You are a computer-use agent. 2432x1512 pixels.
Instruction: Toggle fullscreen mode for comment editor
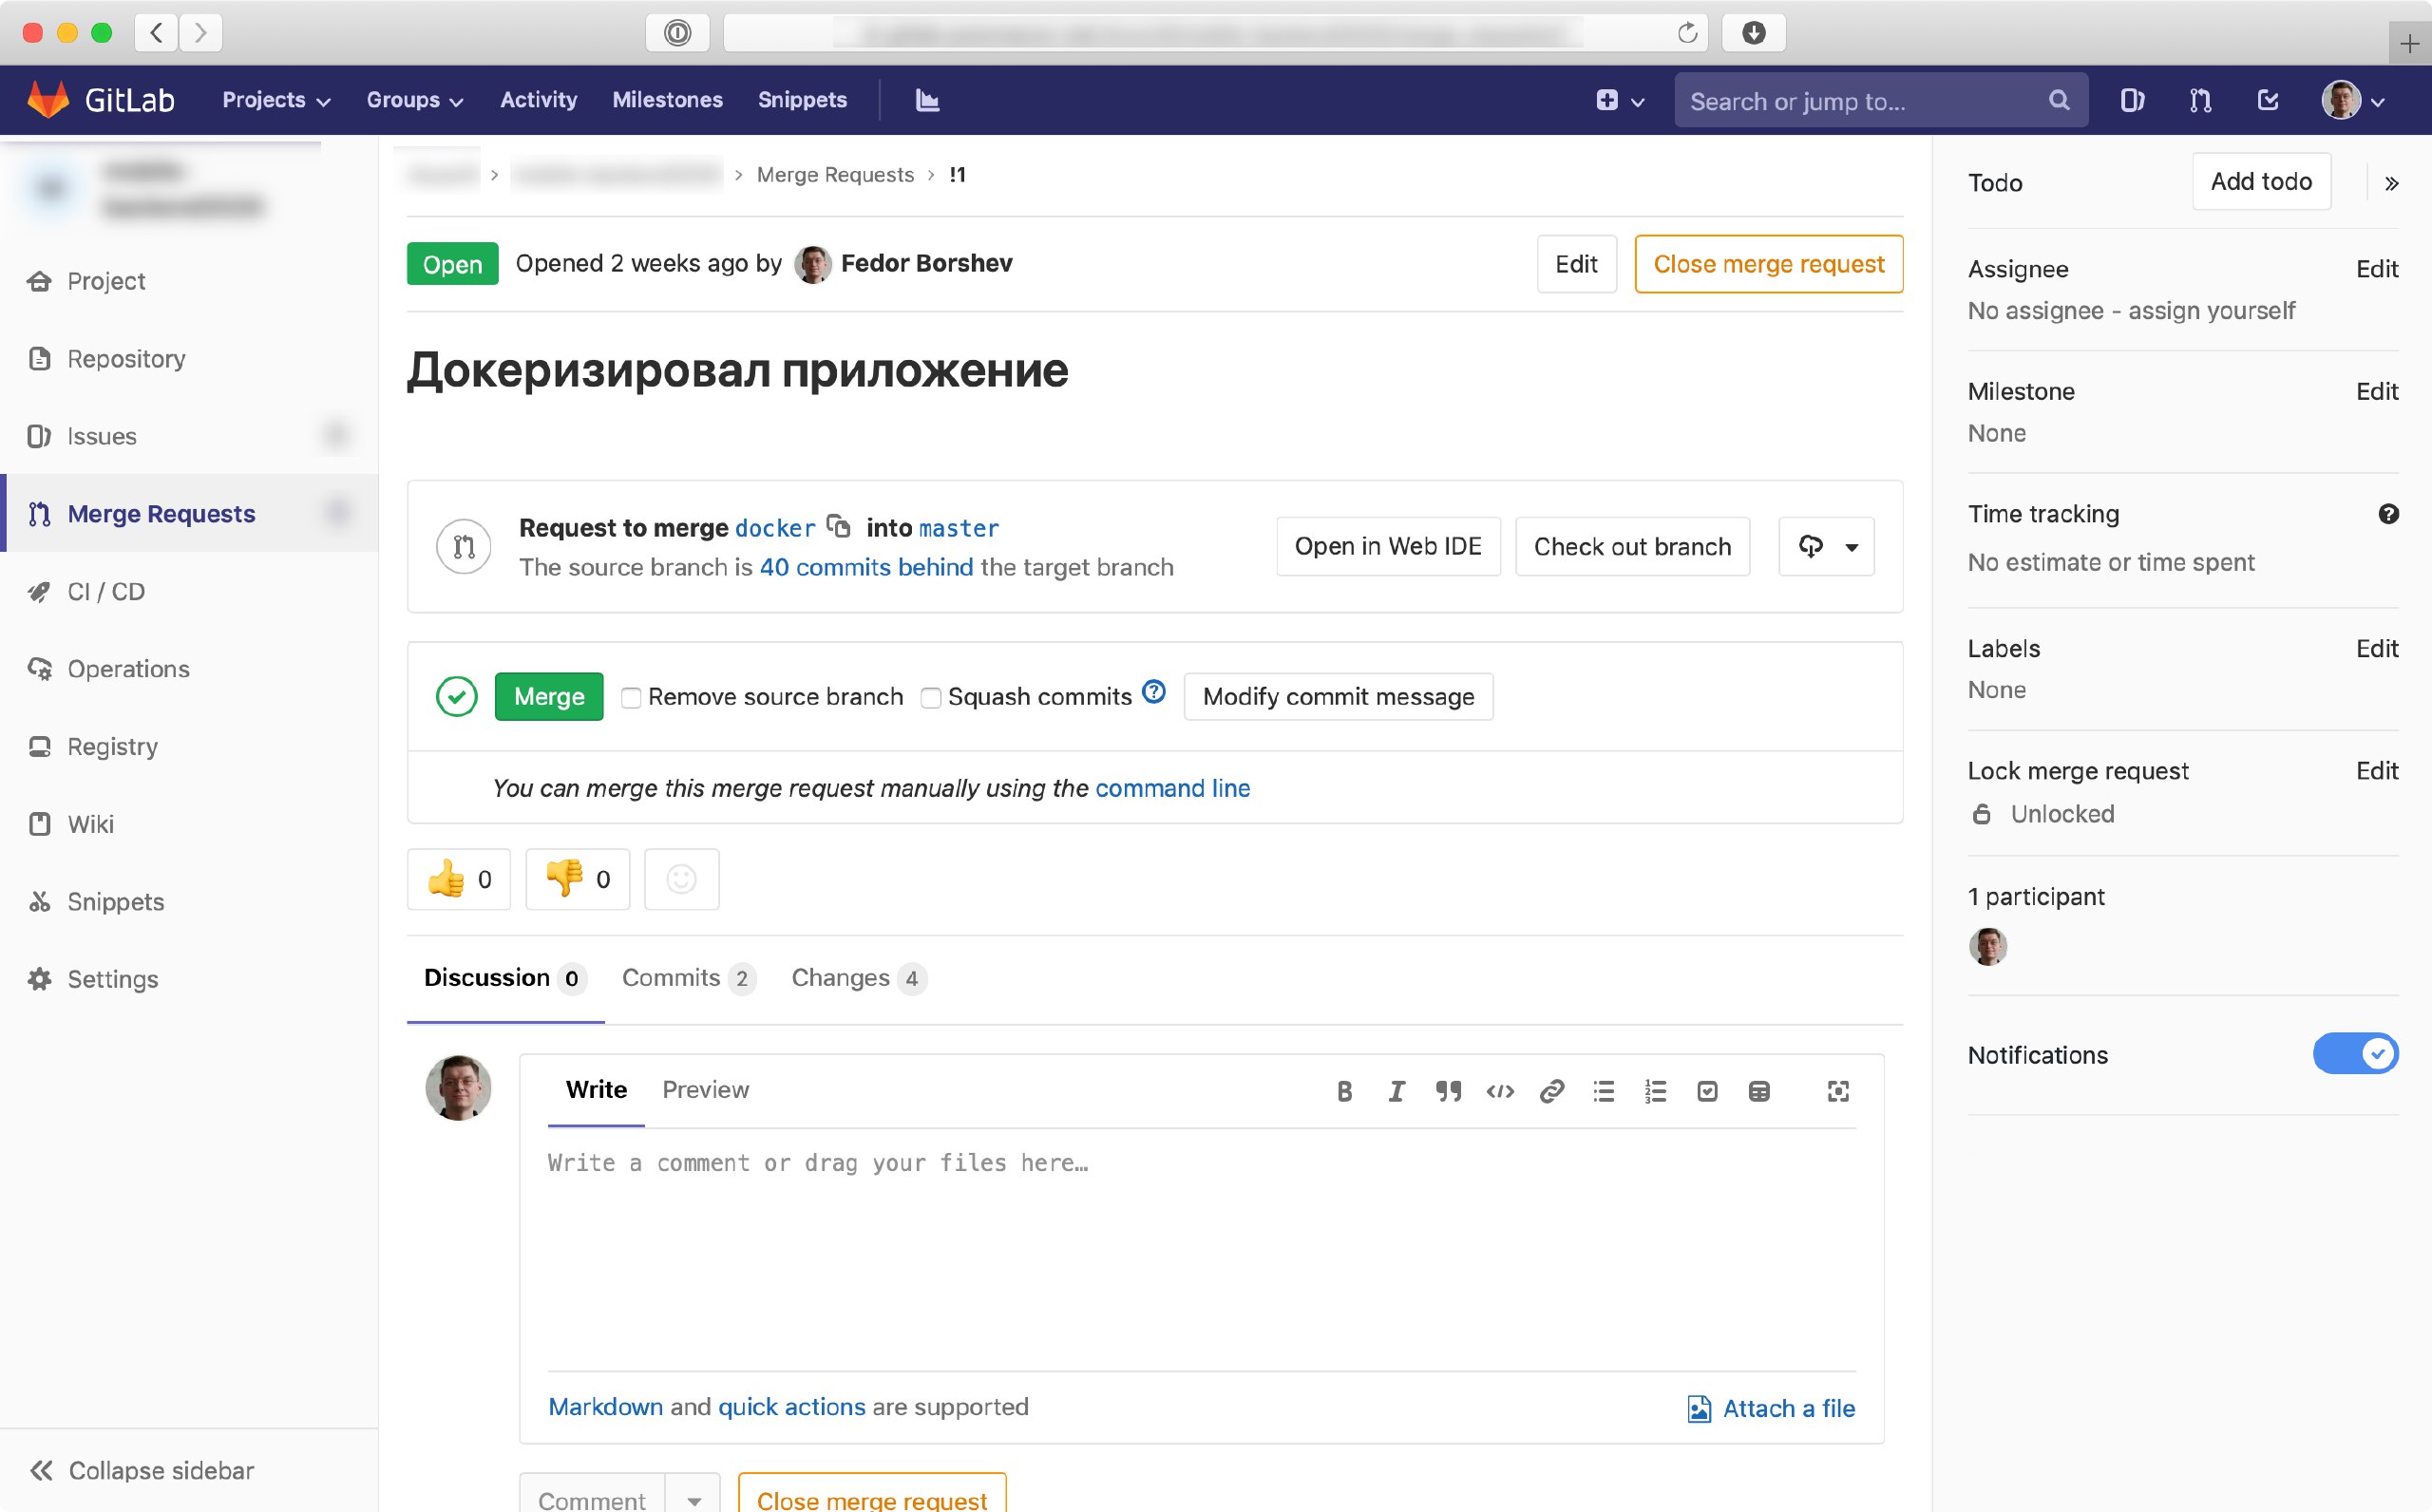click(x=1838, y=1091)
